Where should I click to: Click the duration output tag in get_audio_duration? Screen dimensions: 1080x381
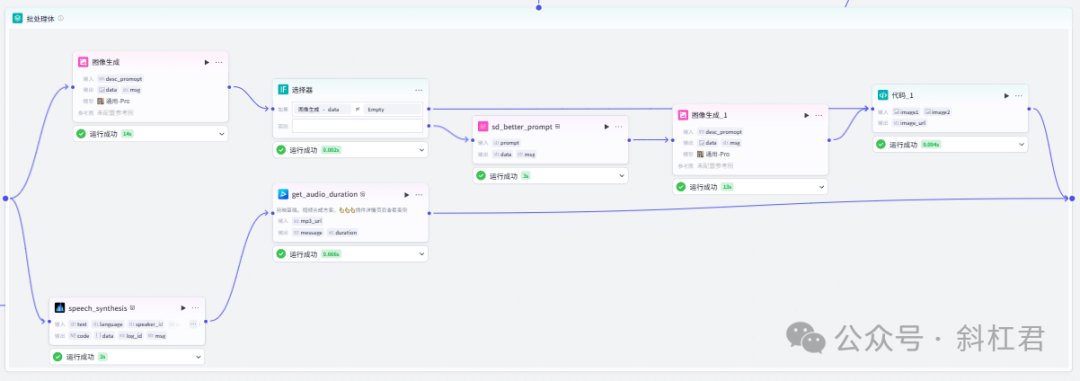pos(342,233)
